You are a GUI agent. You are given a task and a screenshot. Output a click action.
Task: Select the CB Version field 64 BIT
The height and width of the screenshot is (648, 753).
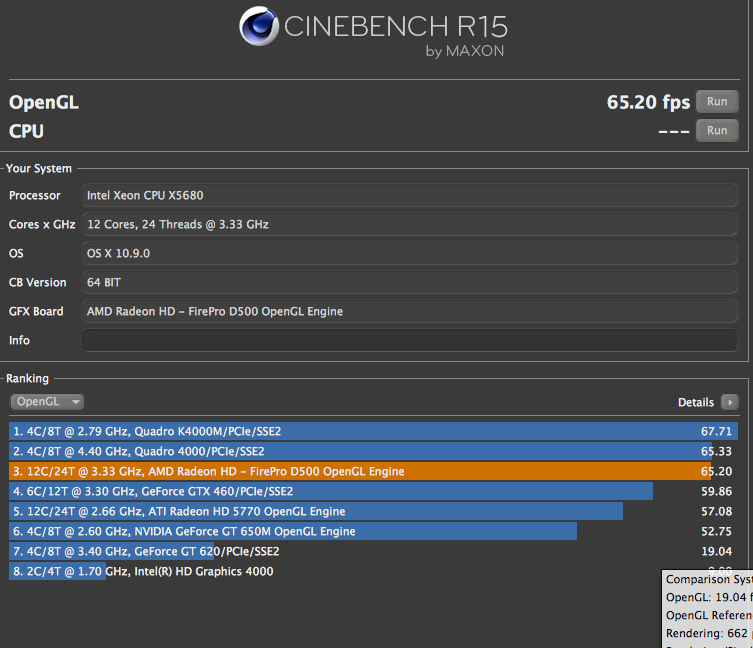(x=410, y=282)
